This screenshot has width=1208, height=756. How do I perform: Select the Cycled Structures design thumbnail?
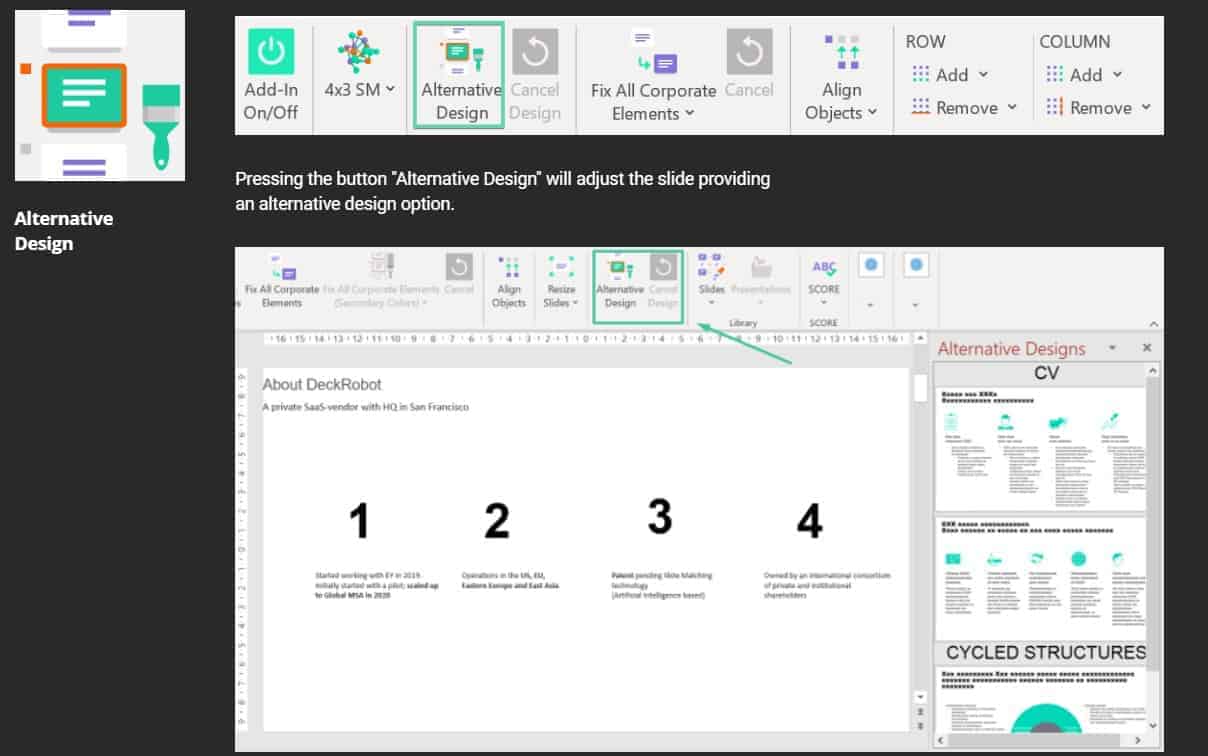tap(1040, 700)
